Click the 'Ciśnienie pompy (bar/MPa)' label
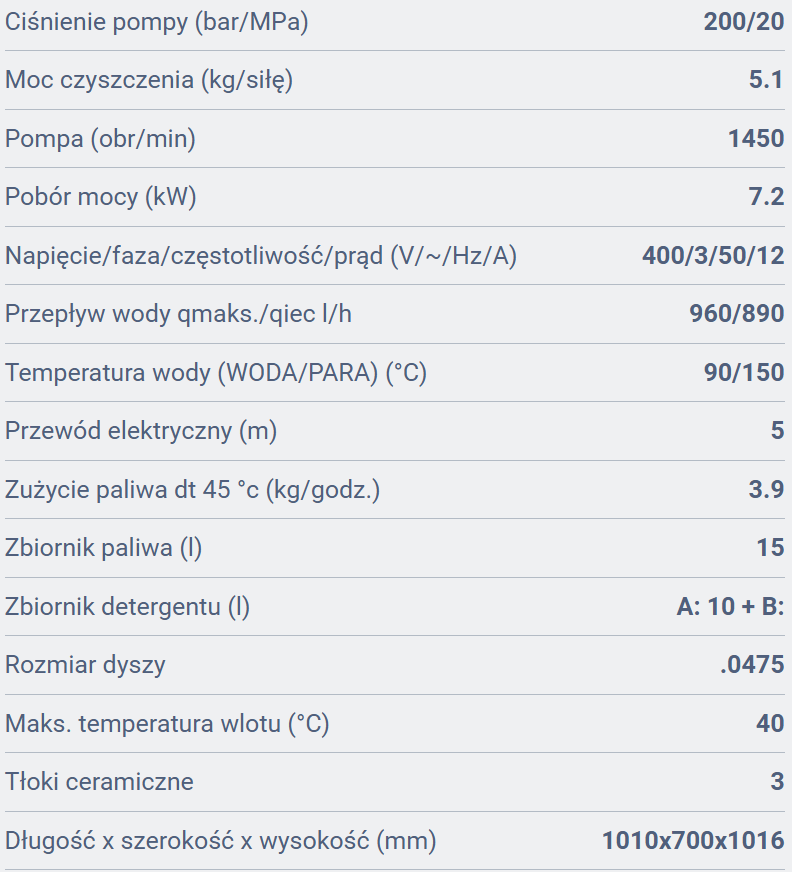Viewport: 792px width, 872px height. (156, 22)
